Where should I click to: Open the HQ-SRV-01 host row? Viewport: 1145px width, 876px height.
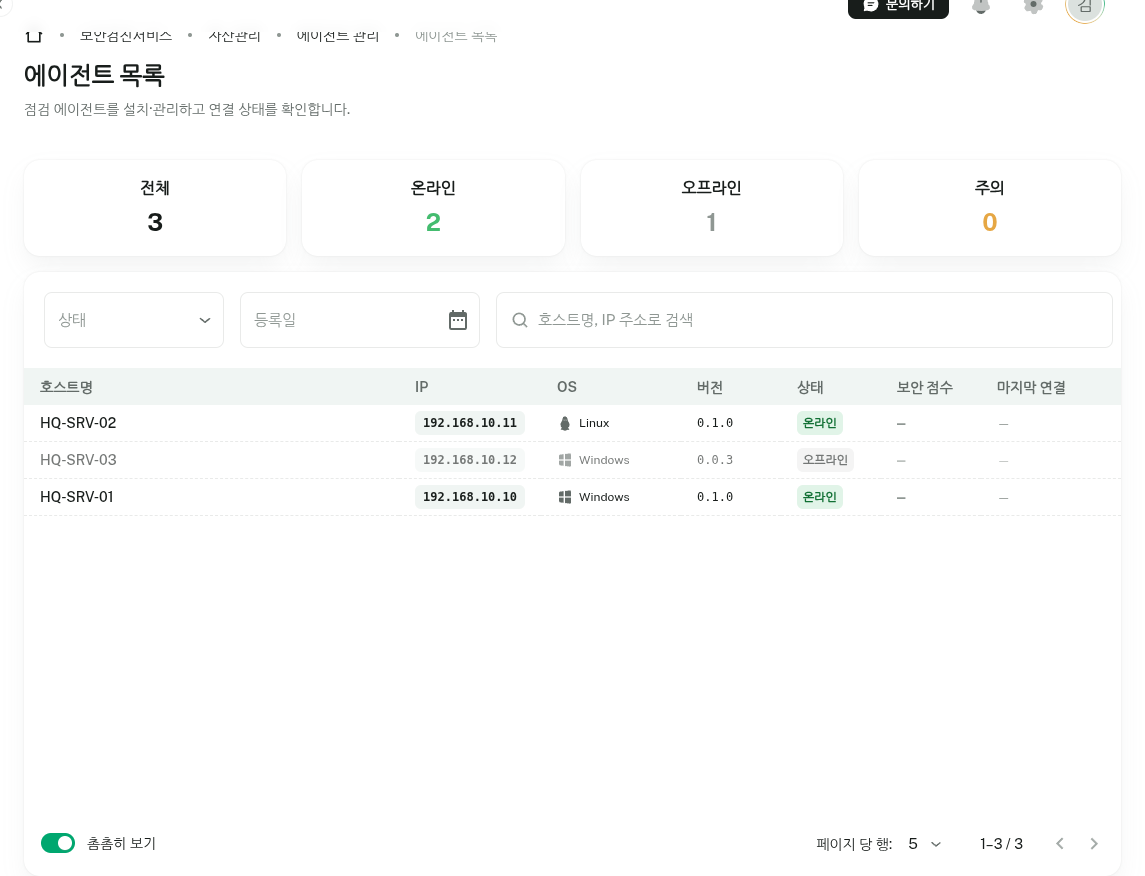click(572, 497)
